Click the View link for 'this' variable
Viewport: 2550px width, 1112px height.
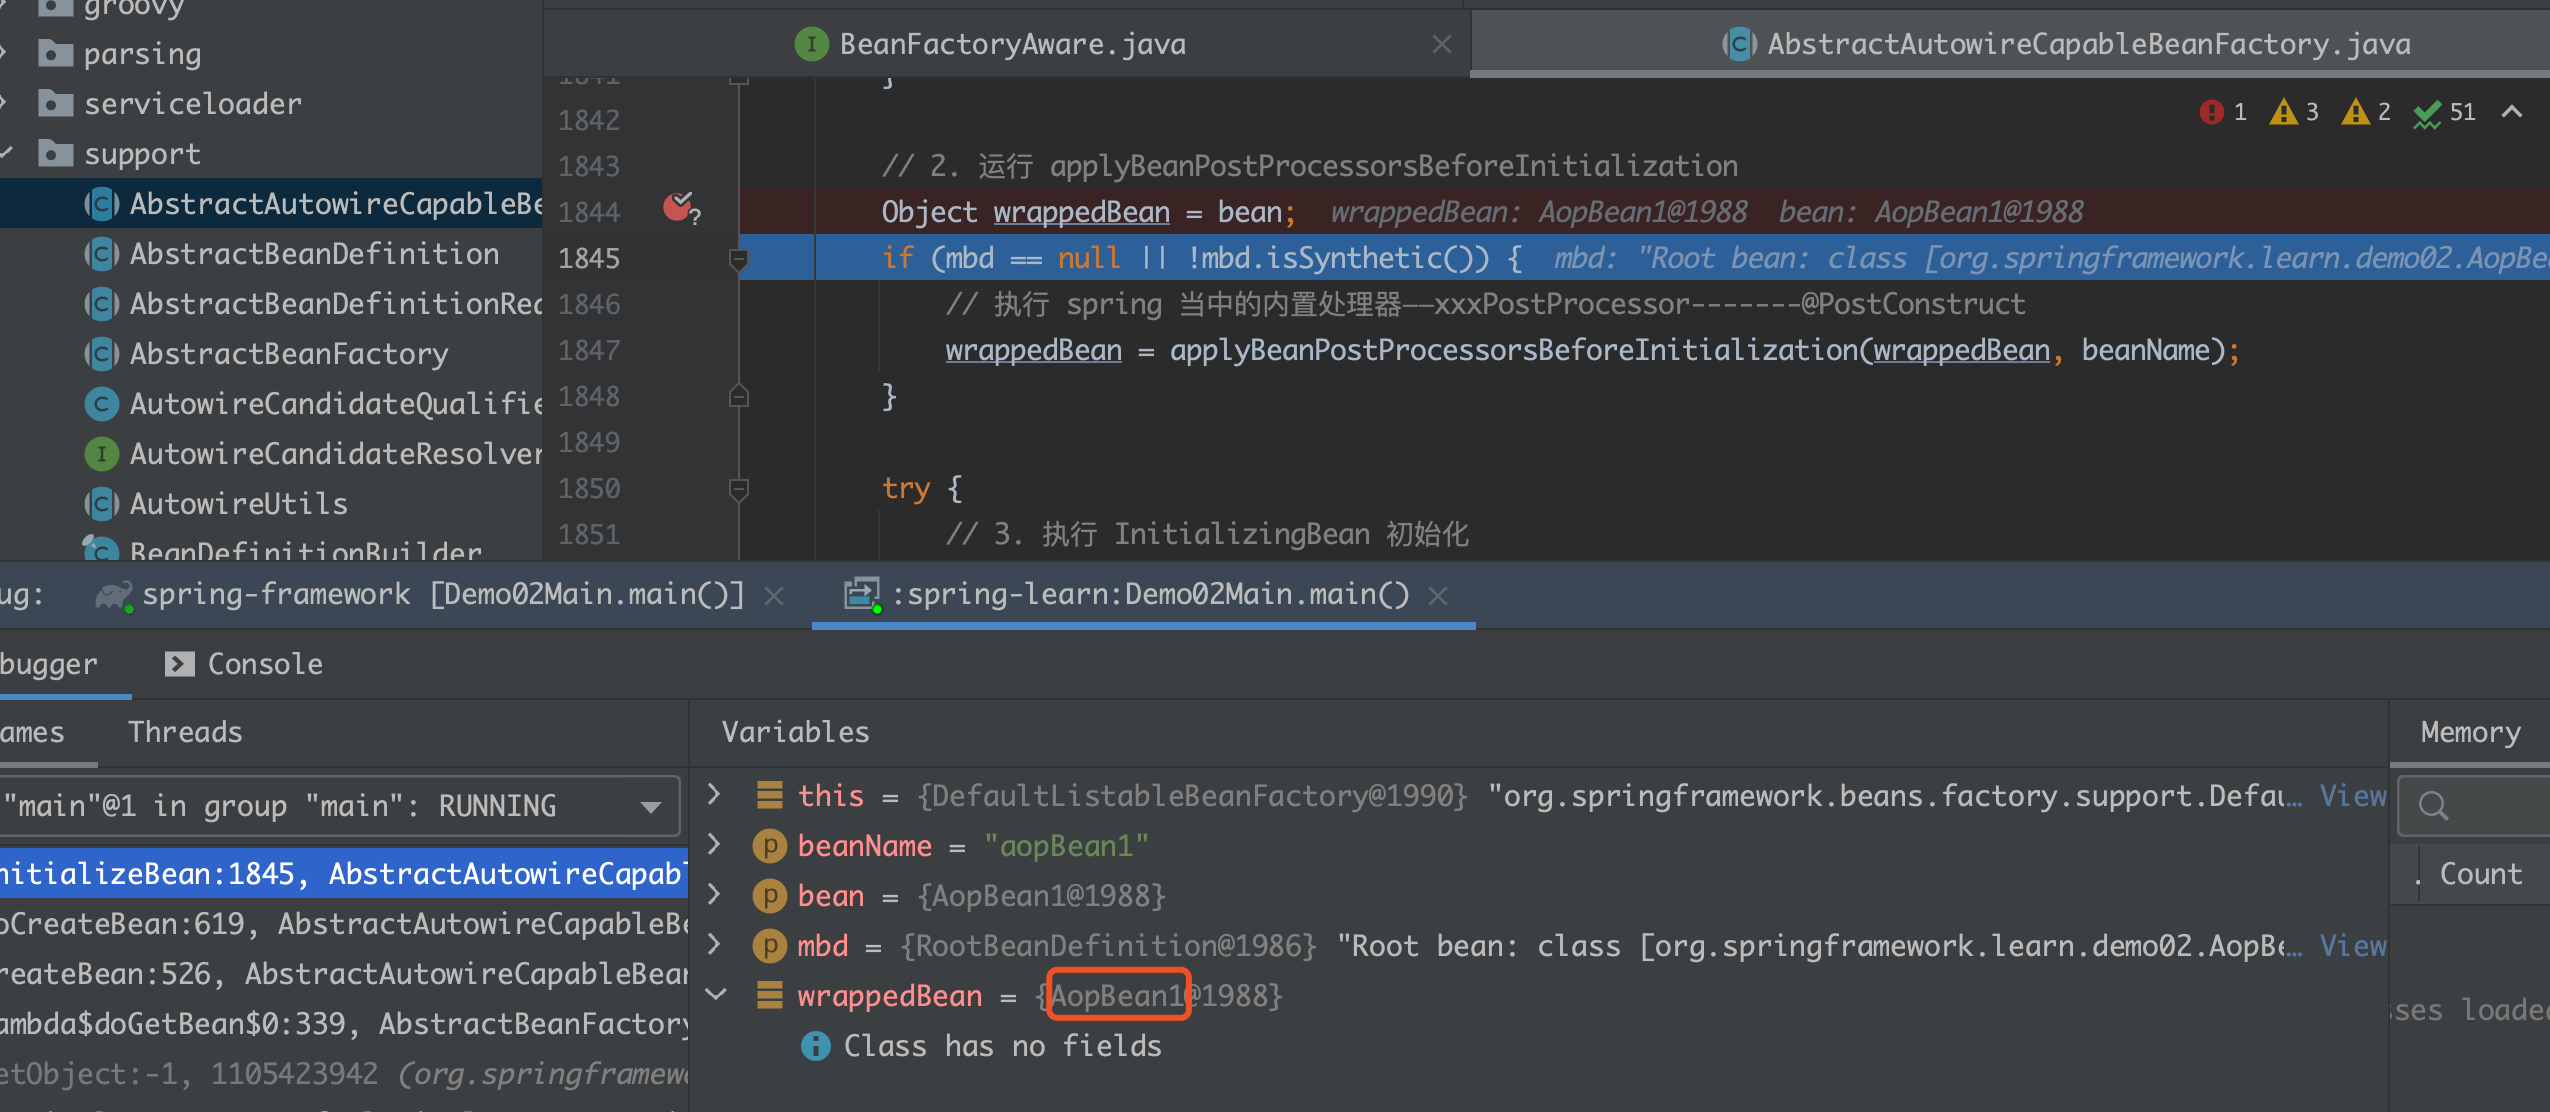(x=2352, y=796)
